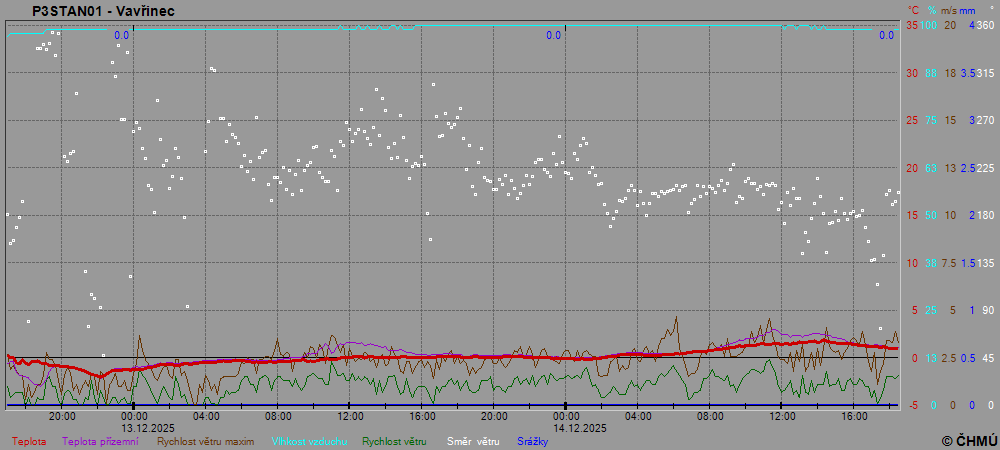This screenshot has width=1000, height=450.
Task: Click the 270 wind direction axis value
Action: (985, 120)
